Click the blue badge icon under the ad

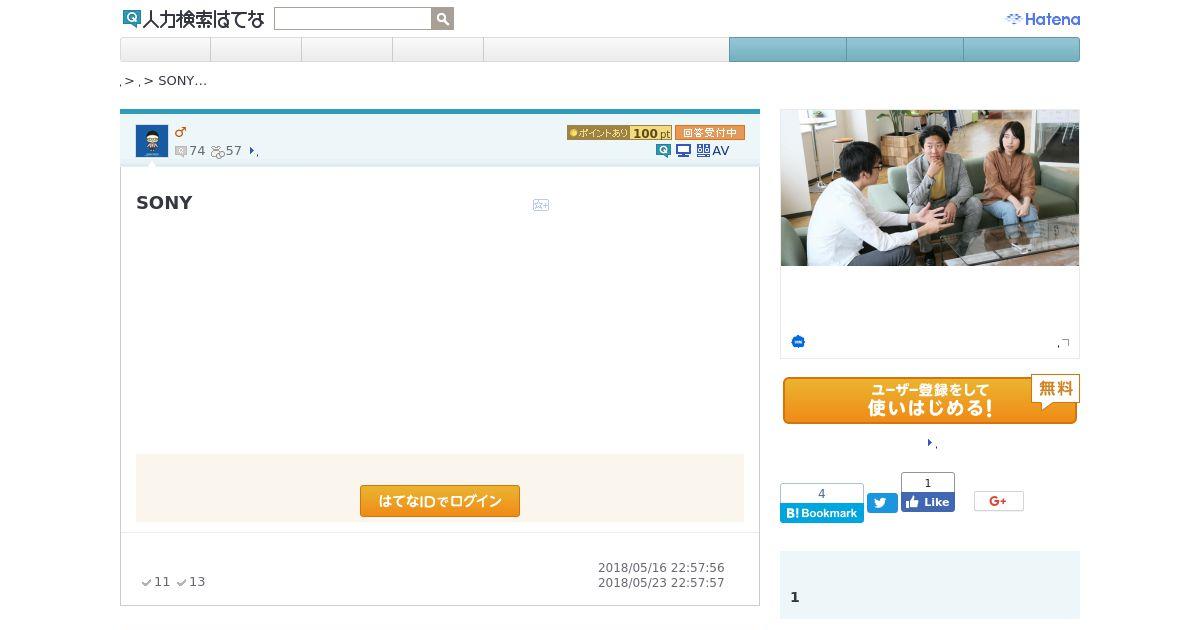[798, 342]
